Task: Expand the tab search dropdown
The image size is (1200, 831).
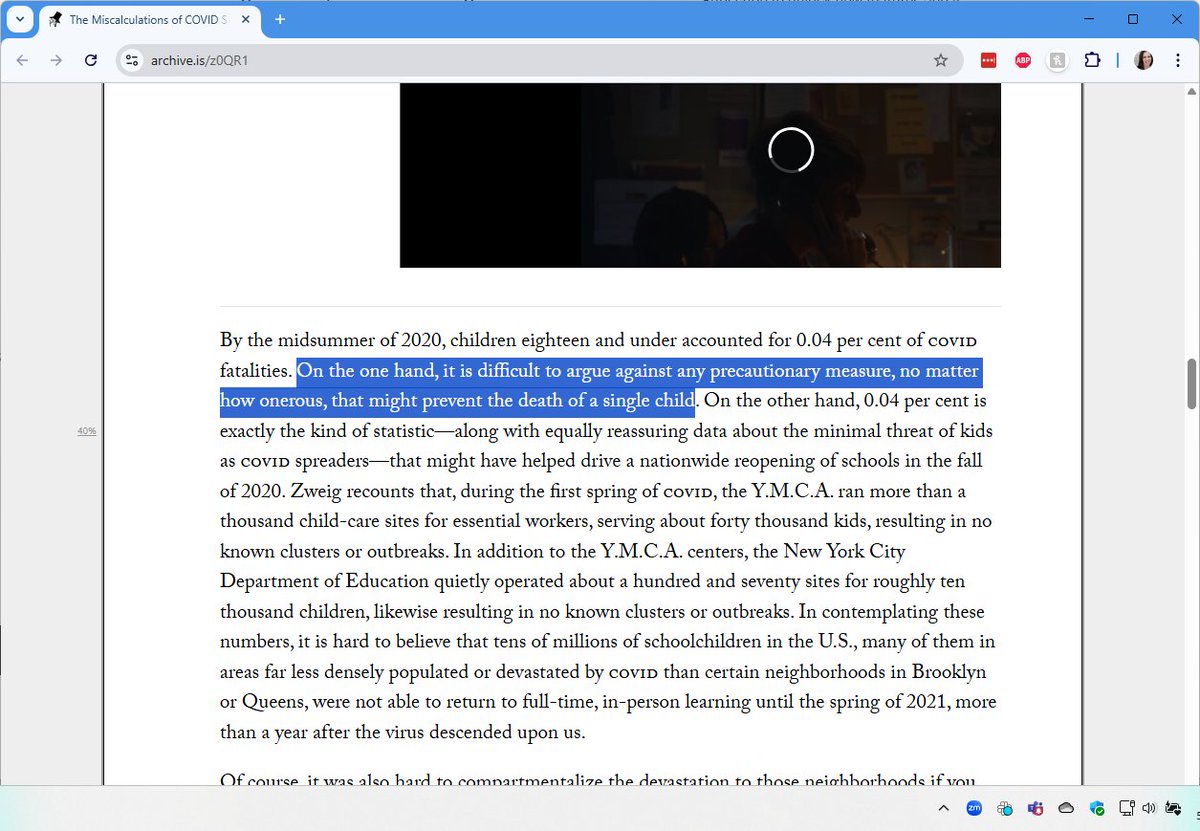Action: [19, 19]
